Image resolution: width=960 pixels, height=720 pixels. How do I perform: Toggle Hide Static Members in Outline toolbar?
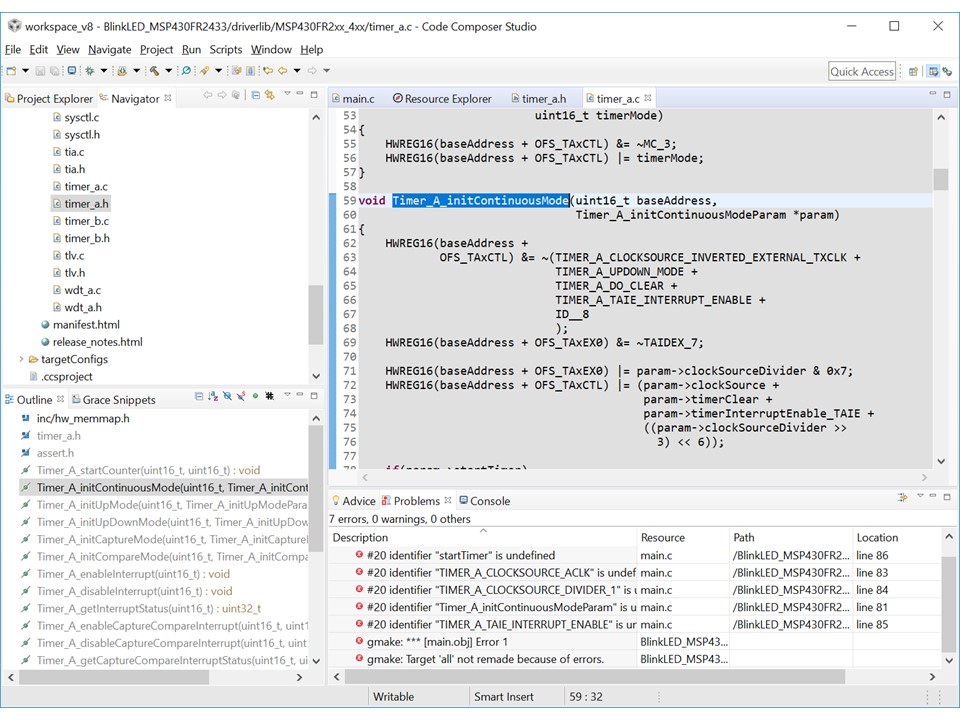click(x=240, y=397)
